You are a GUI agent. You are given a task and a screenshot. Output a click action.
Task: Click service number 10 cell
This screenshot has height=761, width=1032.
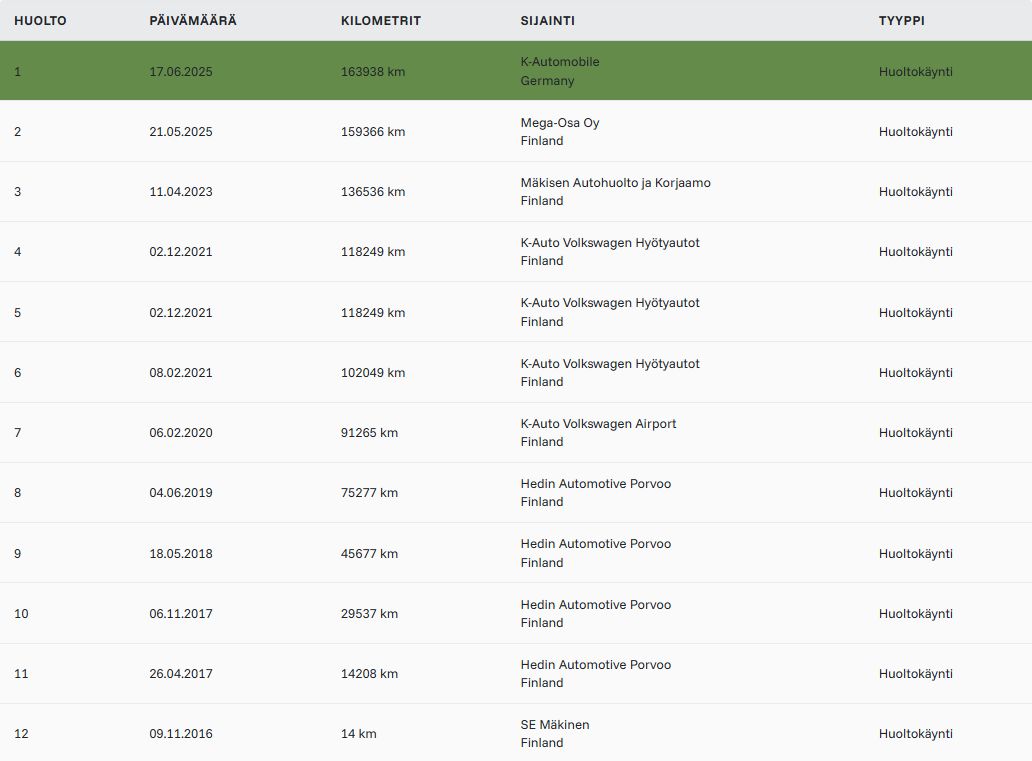click(21, 614)
